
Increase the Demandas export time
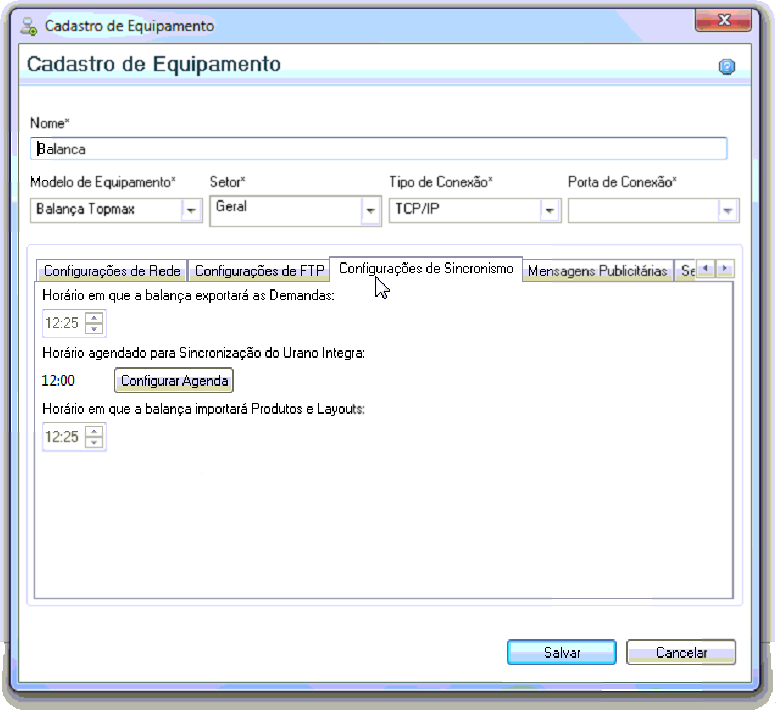94,317
